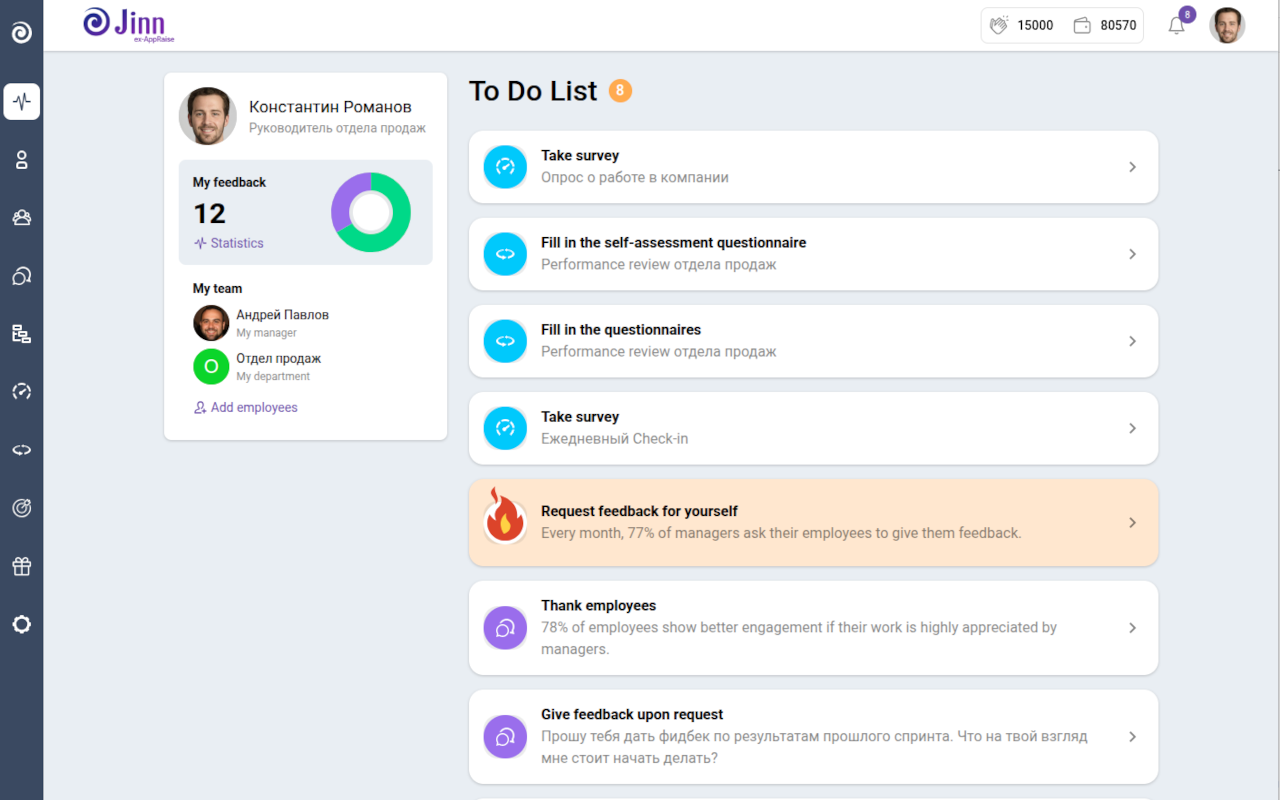This screenshot has width=1280, height=800.
Task: Open the activity pulse sidebar icon
Action: click(x=22, y=102)
